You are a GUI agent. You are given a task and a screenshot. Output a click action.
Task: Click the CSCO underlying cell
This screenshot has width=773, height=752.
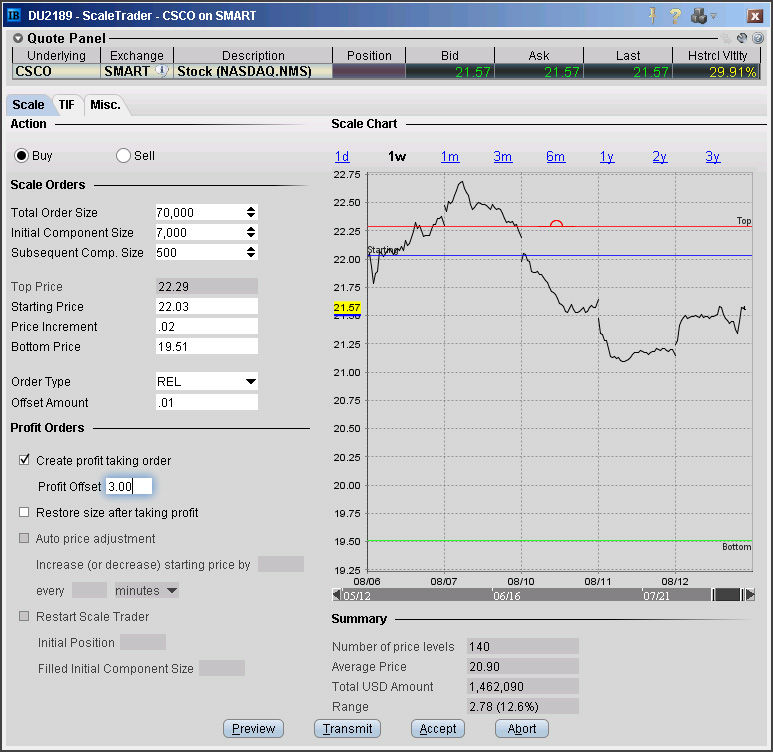tap(56, 72)
